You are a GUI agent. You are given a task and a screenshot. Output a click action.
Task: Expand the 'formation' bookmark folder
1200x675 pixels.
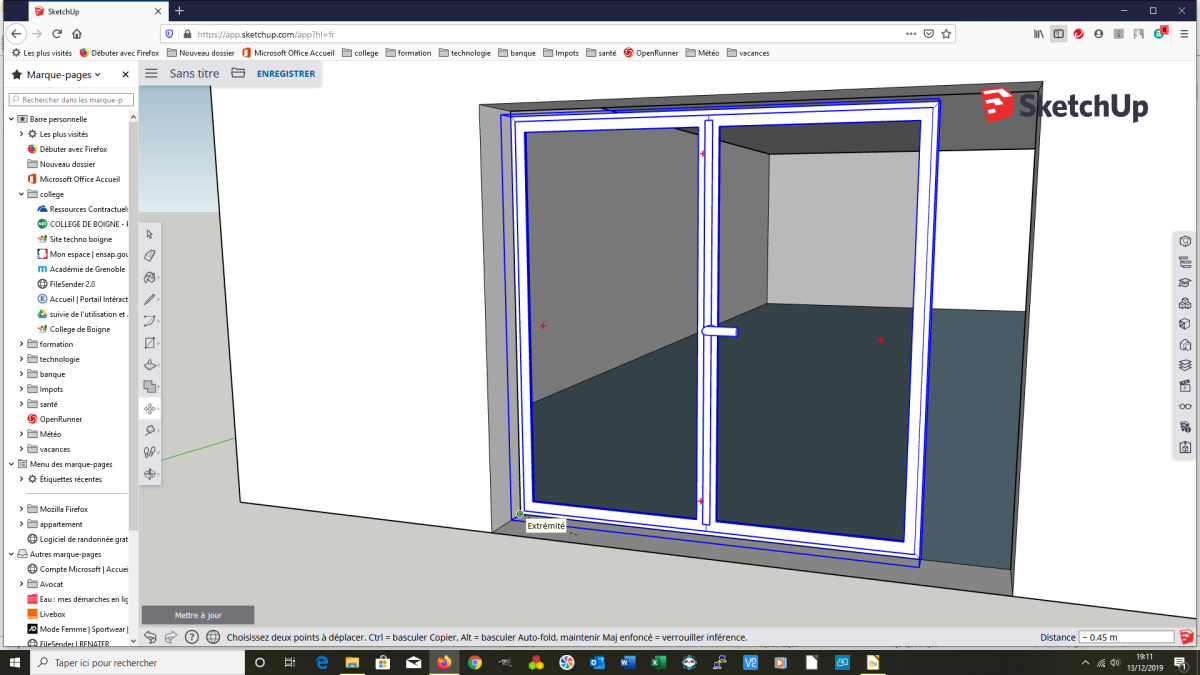coord(21,344)
